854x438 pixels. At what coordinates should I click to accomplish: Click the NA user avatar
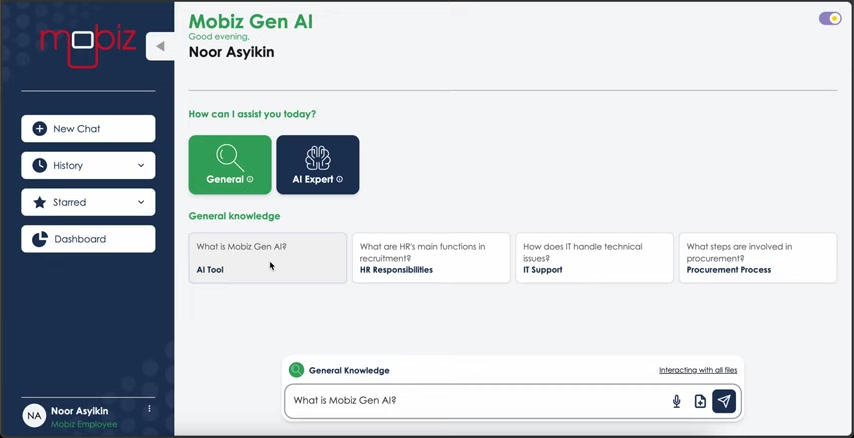coord(34,416)
